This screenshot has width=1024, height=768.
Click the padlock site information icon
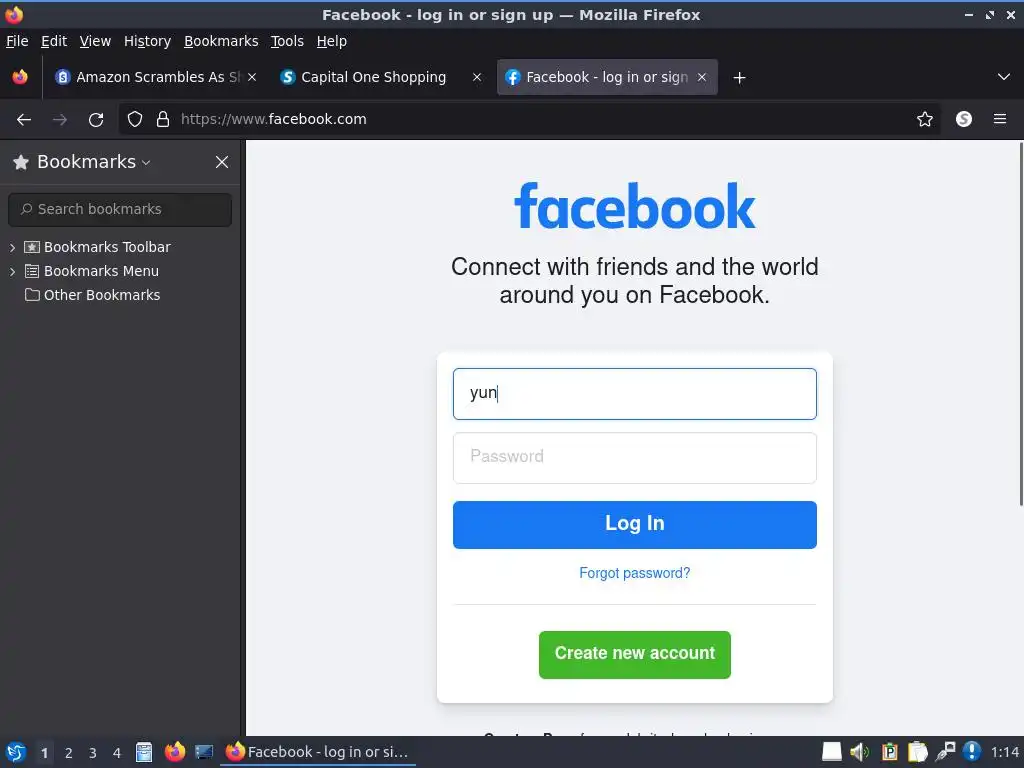tap(163, 120)
